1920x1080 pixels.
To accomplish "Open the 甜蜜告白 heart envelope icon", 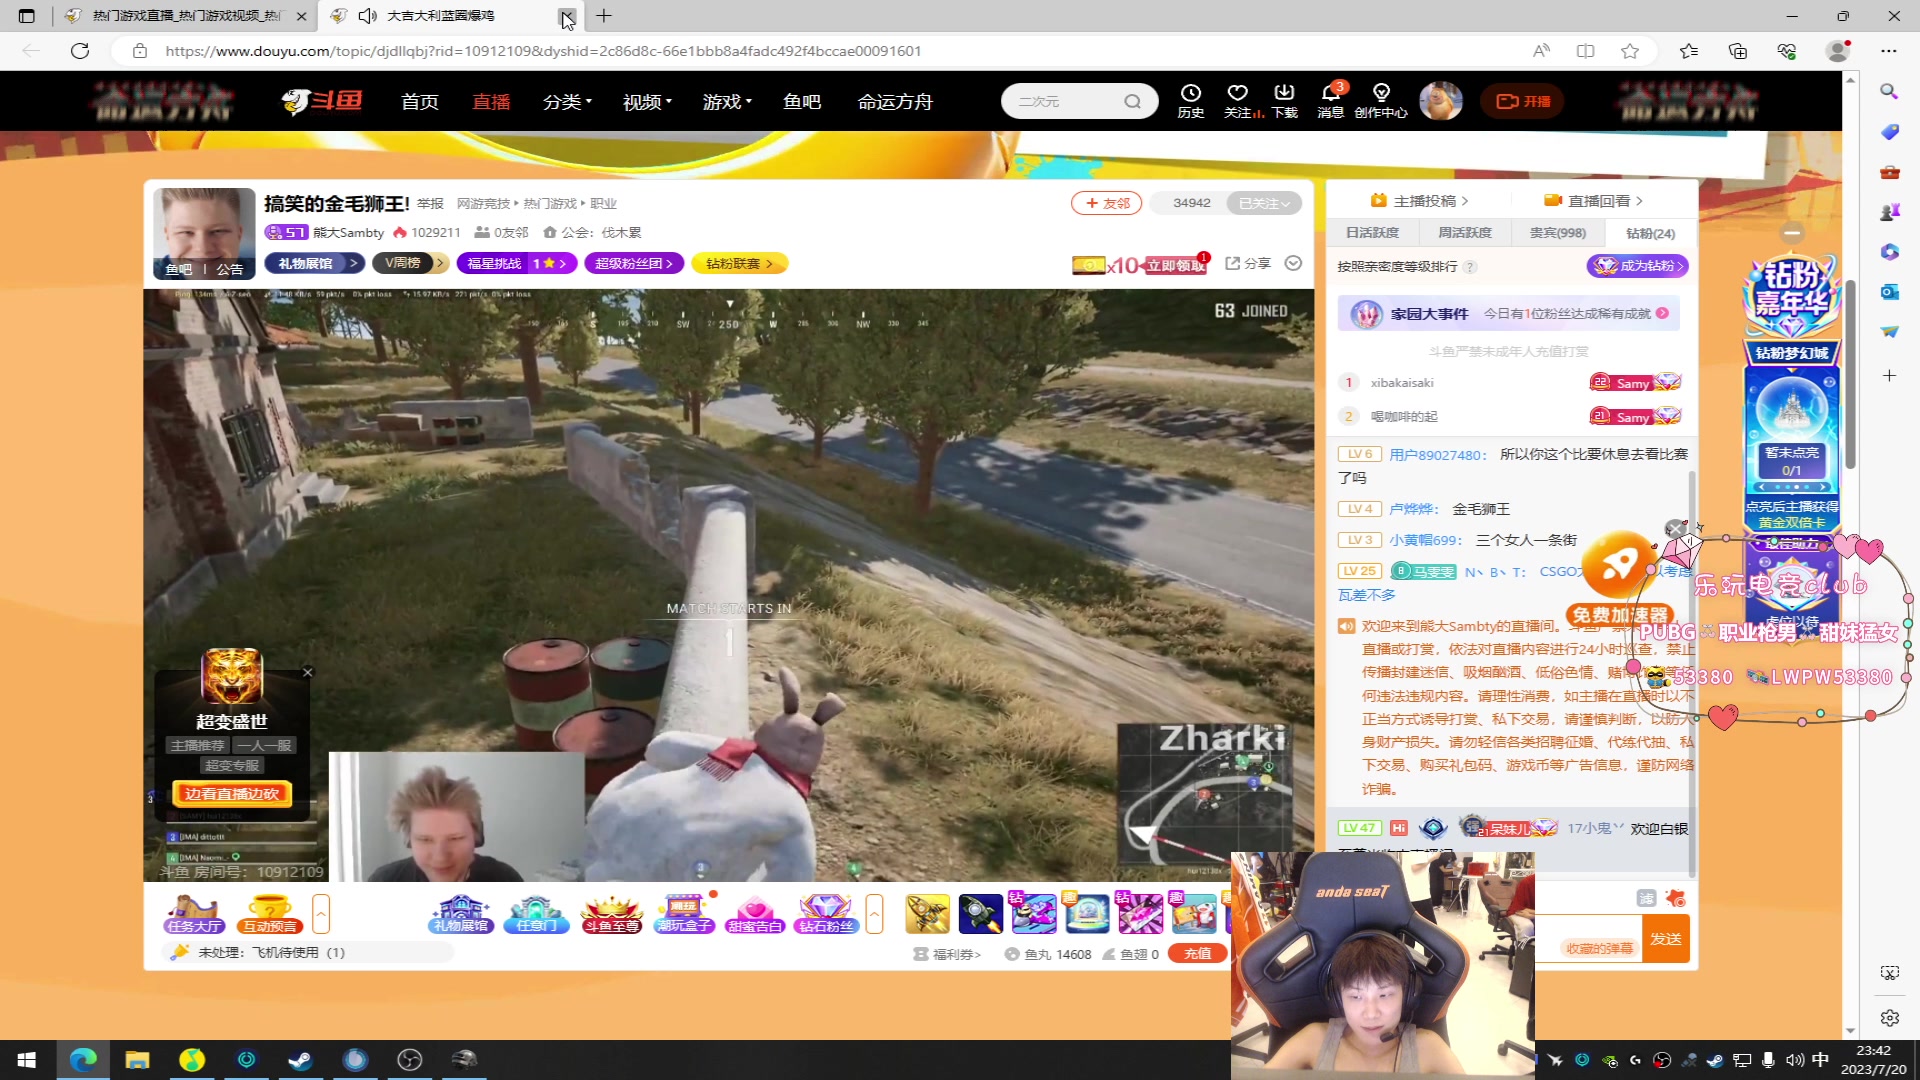I will [755, 914].
